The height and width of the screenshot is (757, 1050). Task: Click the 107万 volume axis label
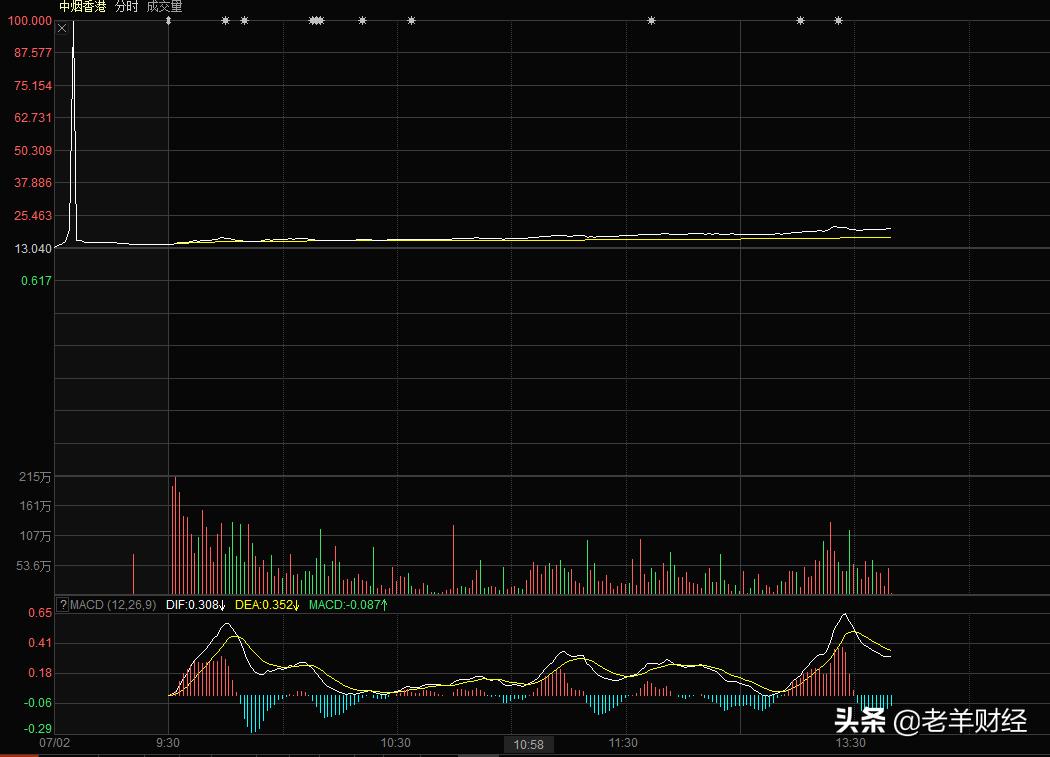[x=35, y=536]
